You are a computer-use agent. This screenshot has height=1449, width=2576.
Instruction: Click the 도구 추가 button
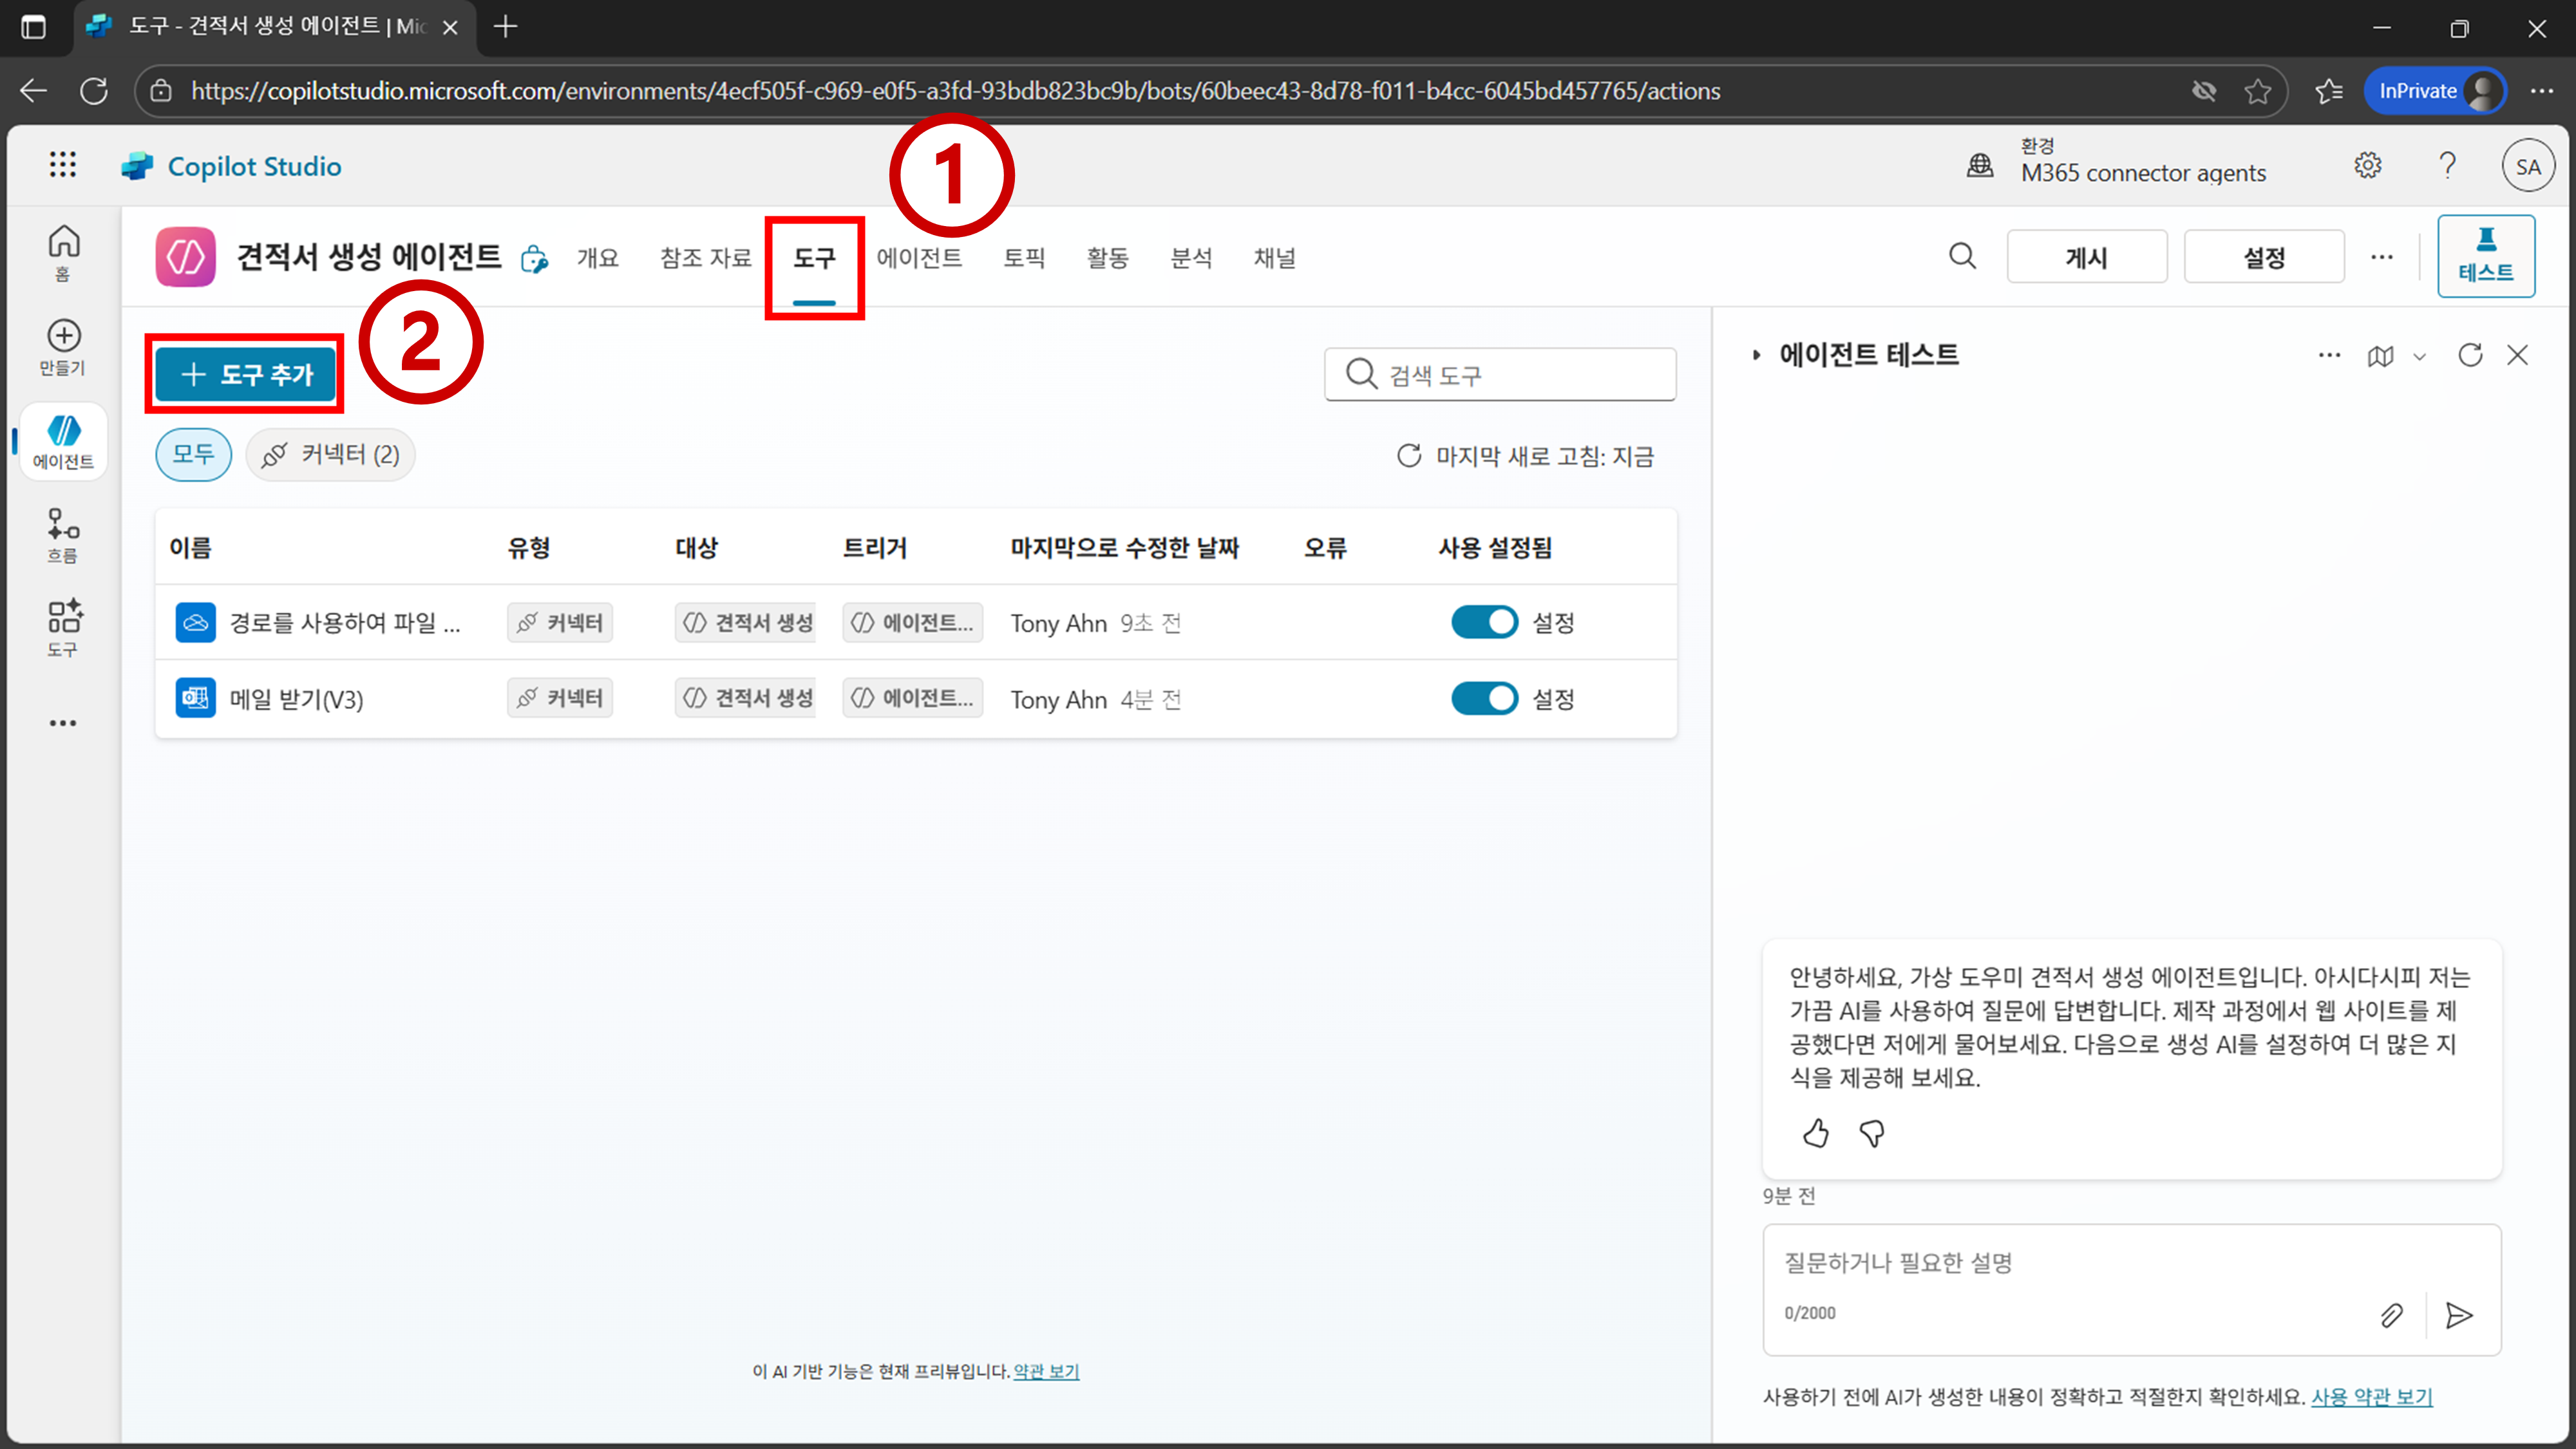pos(246,374)
